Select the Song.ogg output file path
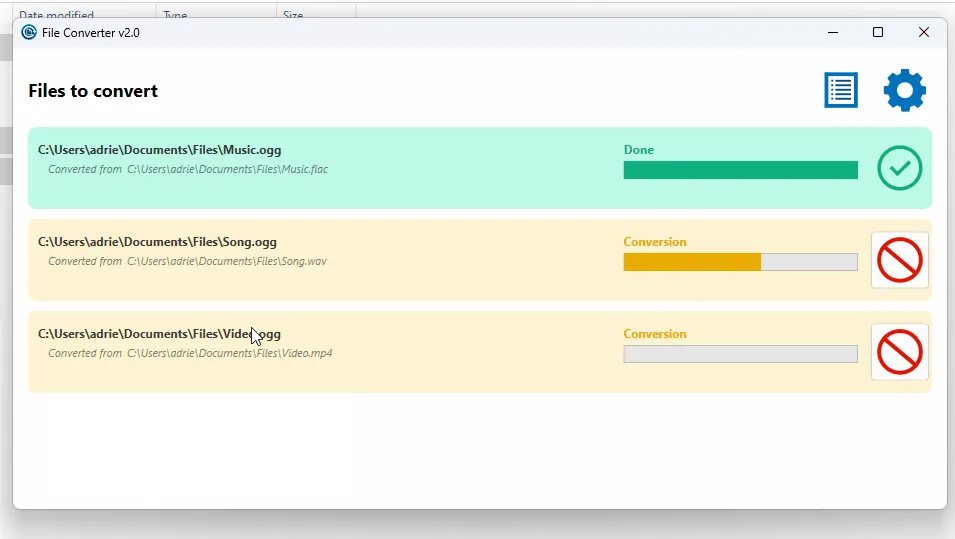955x539 pixels. (x=157, y=242)
